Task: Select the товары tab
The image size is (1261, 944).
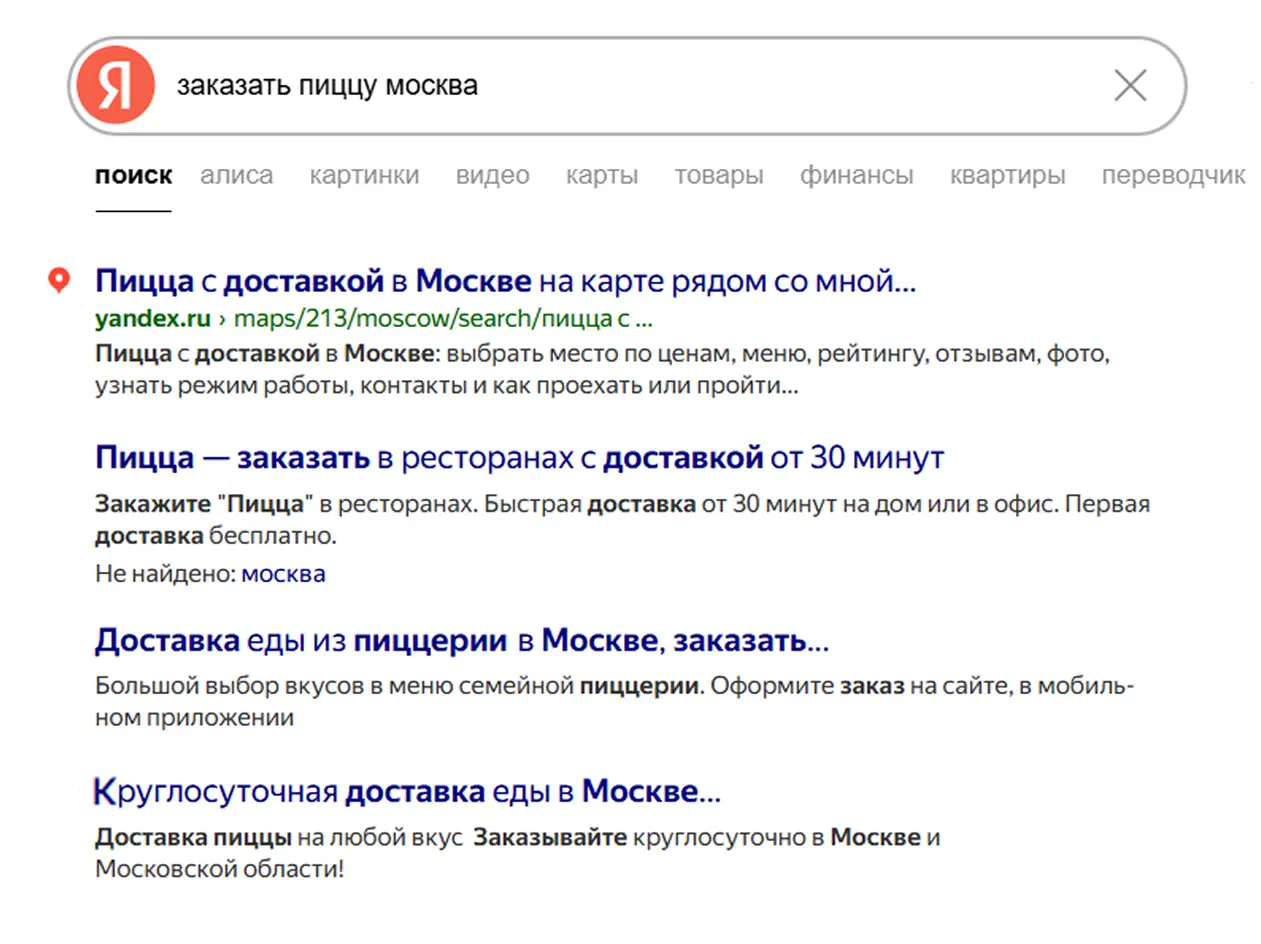Action: point(719,176)
